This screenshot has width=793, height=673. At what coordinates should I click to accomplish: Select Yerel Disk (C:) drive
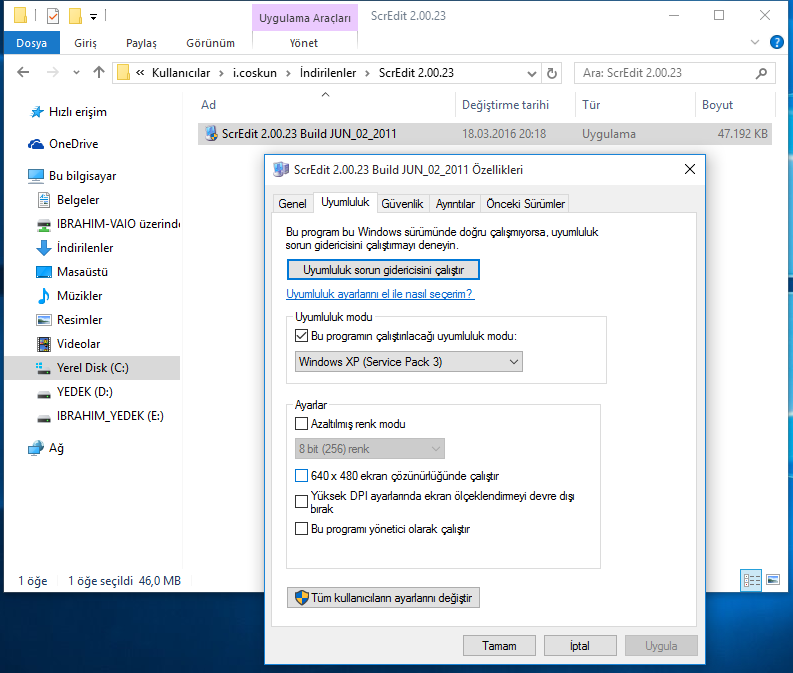click(x=92, y=368)
